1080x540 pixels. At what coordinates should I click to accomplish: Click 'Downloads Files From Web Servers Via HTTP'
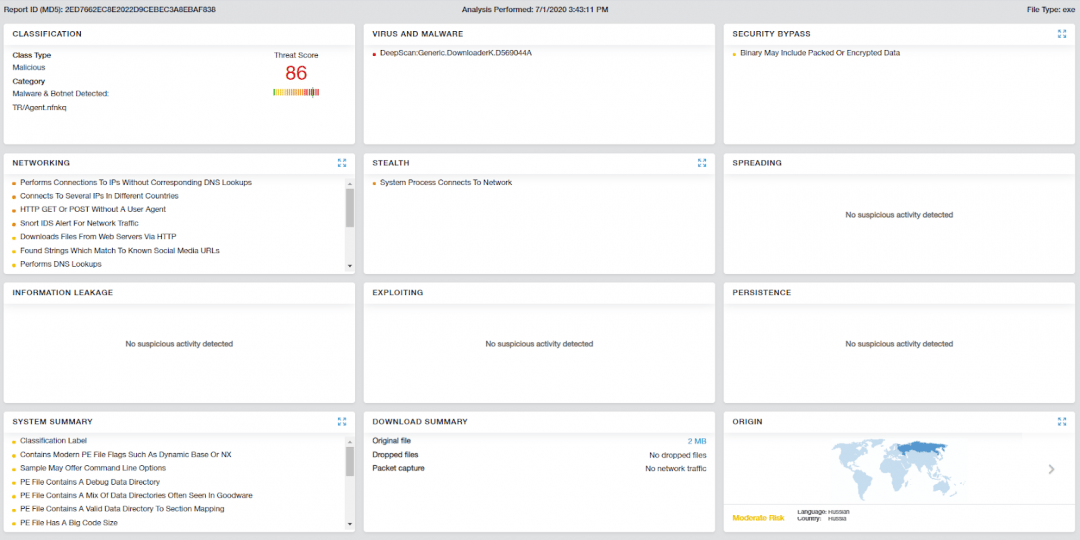[x=98, y=237]
